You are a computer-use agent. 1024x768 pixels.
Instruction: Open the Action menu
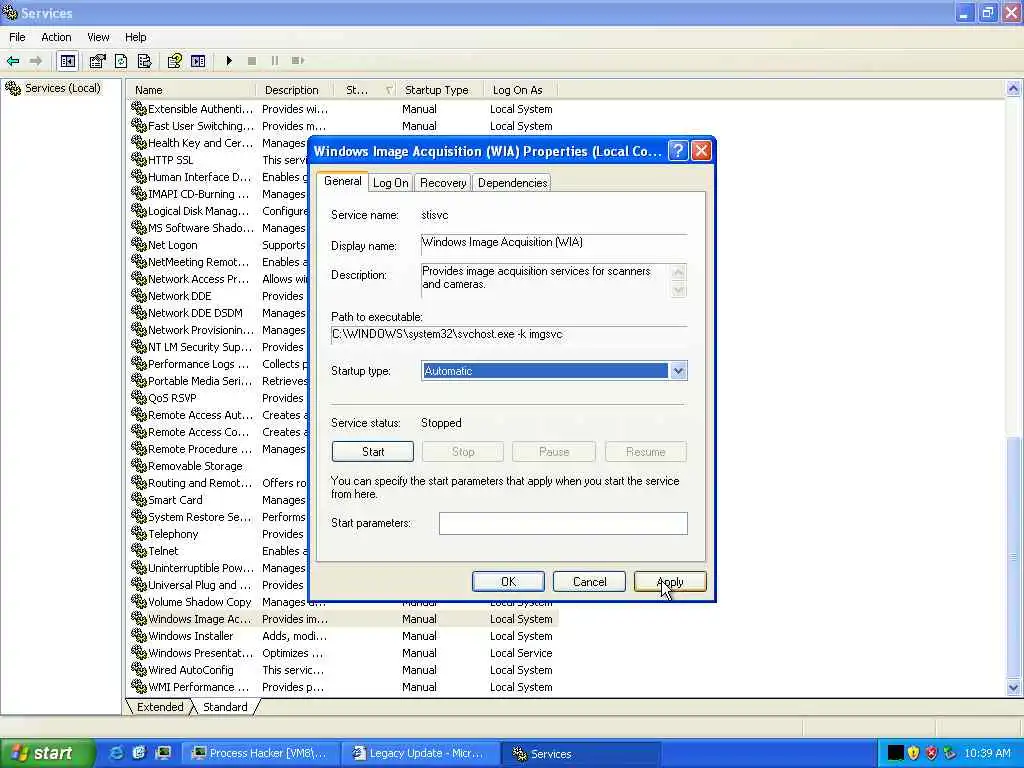point(56,37)
